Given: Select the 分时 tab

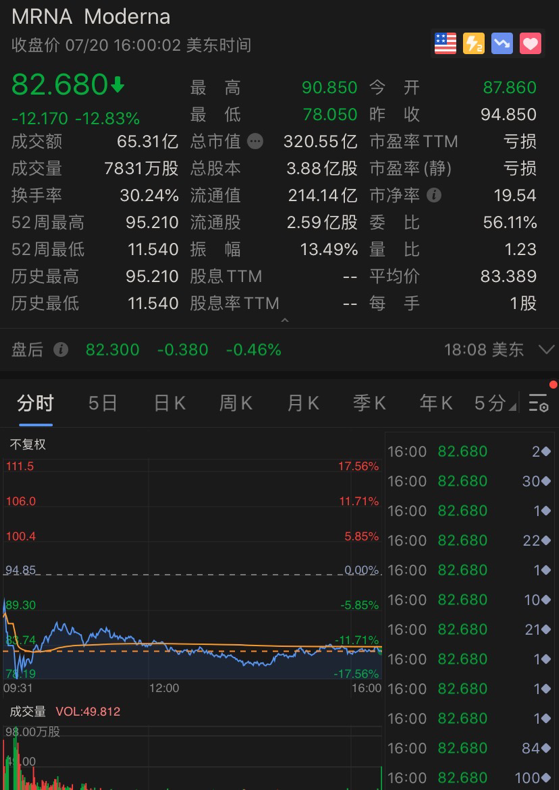Looking at the screenshot, I should pyautogui.click(x=35, y=403).
